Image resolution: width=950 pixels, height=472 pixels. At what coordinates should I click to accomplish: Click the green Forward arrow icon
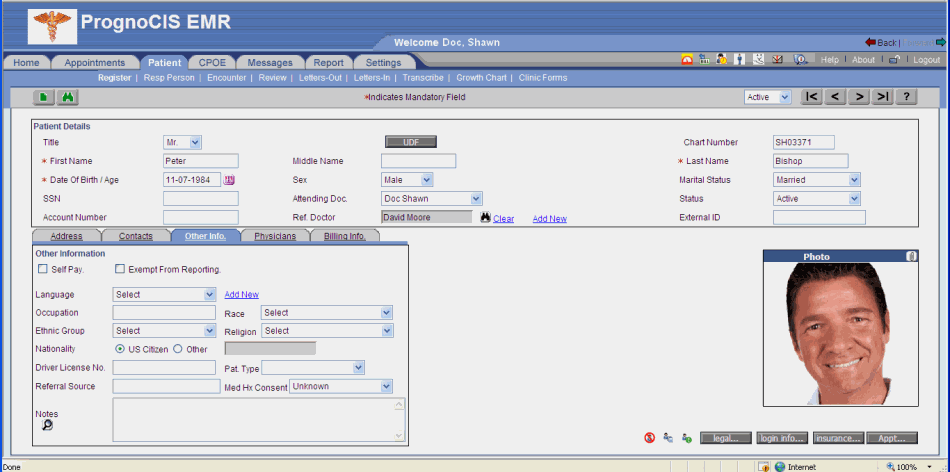[x=940, y=42]
